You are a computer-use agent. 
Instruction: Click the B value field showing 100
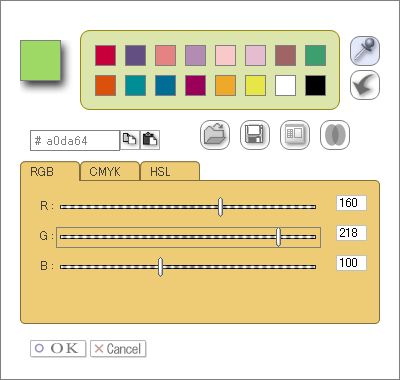351,263
